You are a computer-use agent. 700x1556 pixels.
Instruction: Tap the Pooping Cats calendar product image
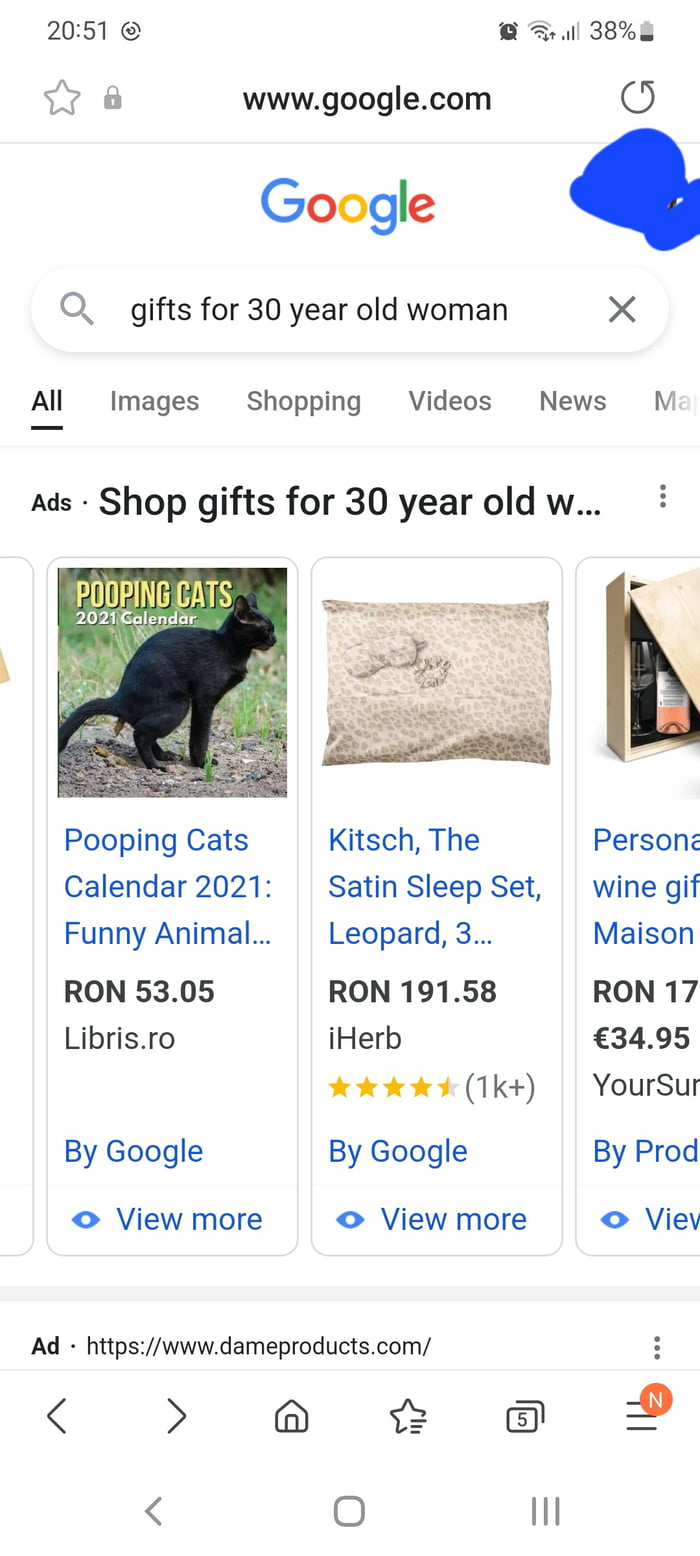tap(172, 682)
